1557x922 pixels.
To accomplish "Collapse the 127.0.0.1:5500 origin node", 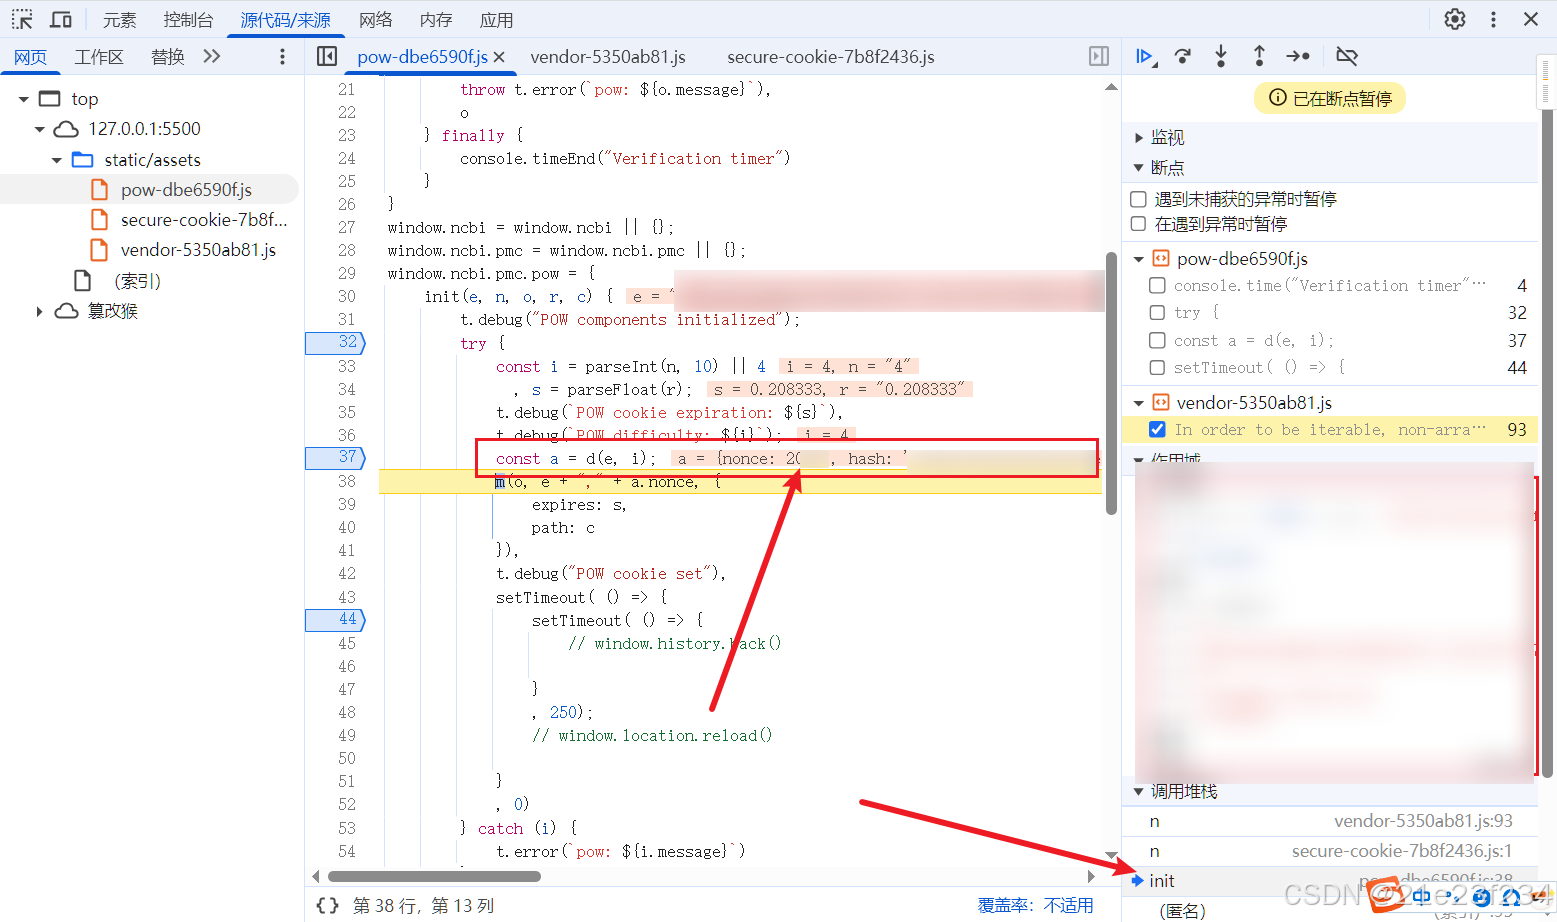I will pyautogui.click(x=40, y=129).
